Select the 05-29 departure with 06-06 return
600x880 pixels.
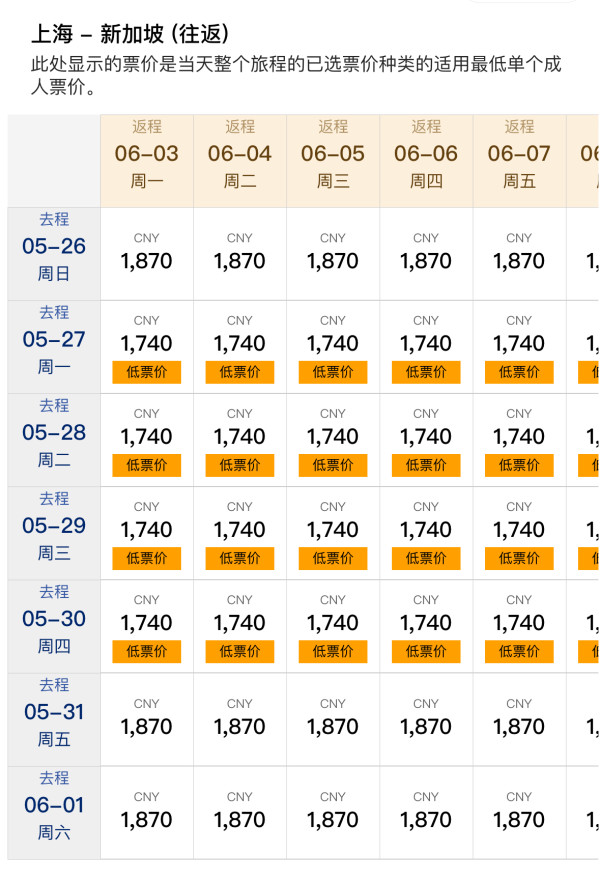pyautogui.click(x=426, y=533)
